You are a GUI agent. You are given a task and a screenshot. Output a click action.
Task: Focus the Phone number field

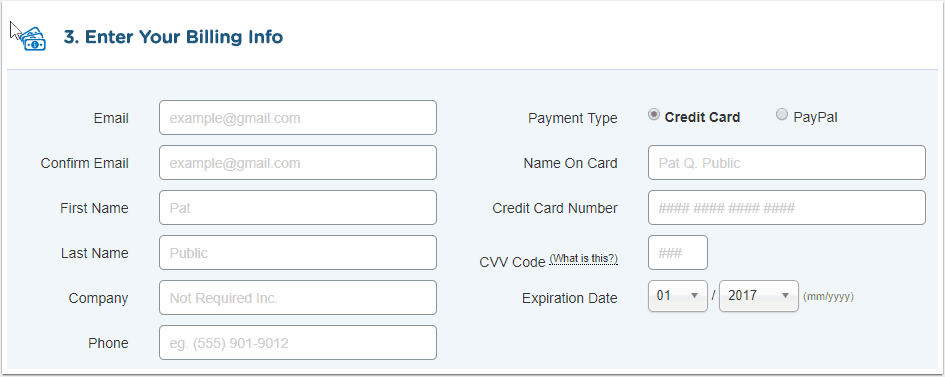click(298, 343)
